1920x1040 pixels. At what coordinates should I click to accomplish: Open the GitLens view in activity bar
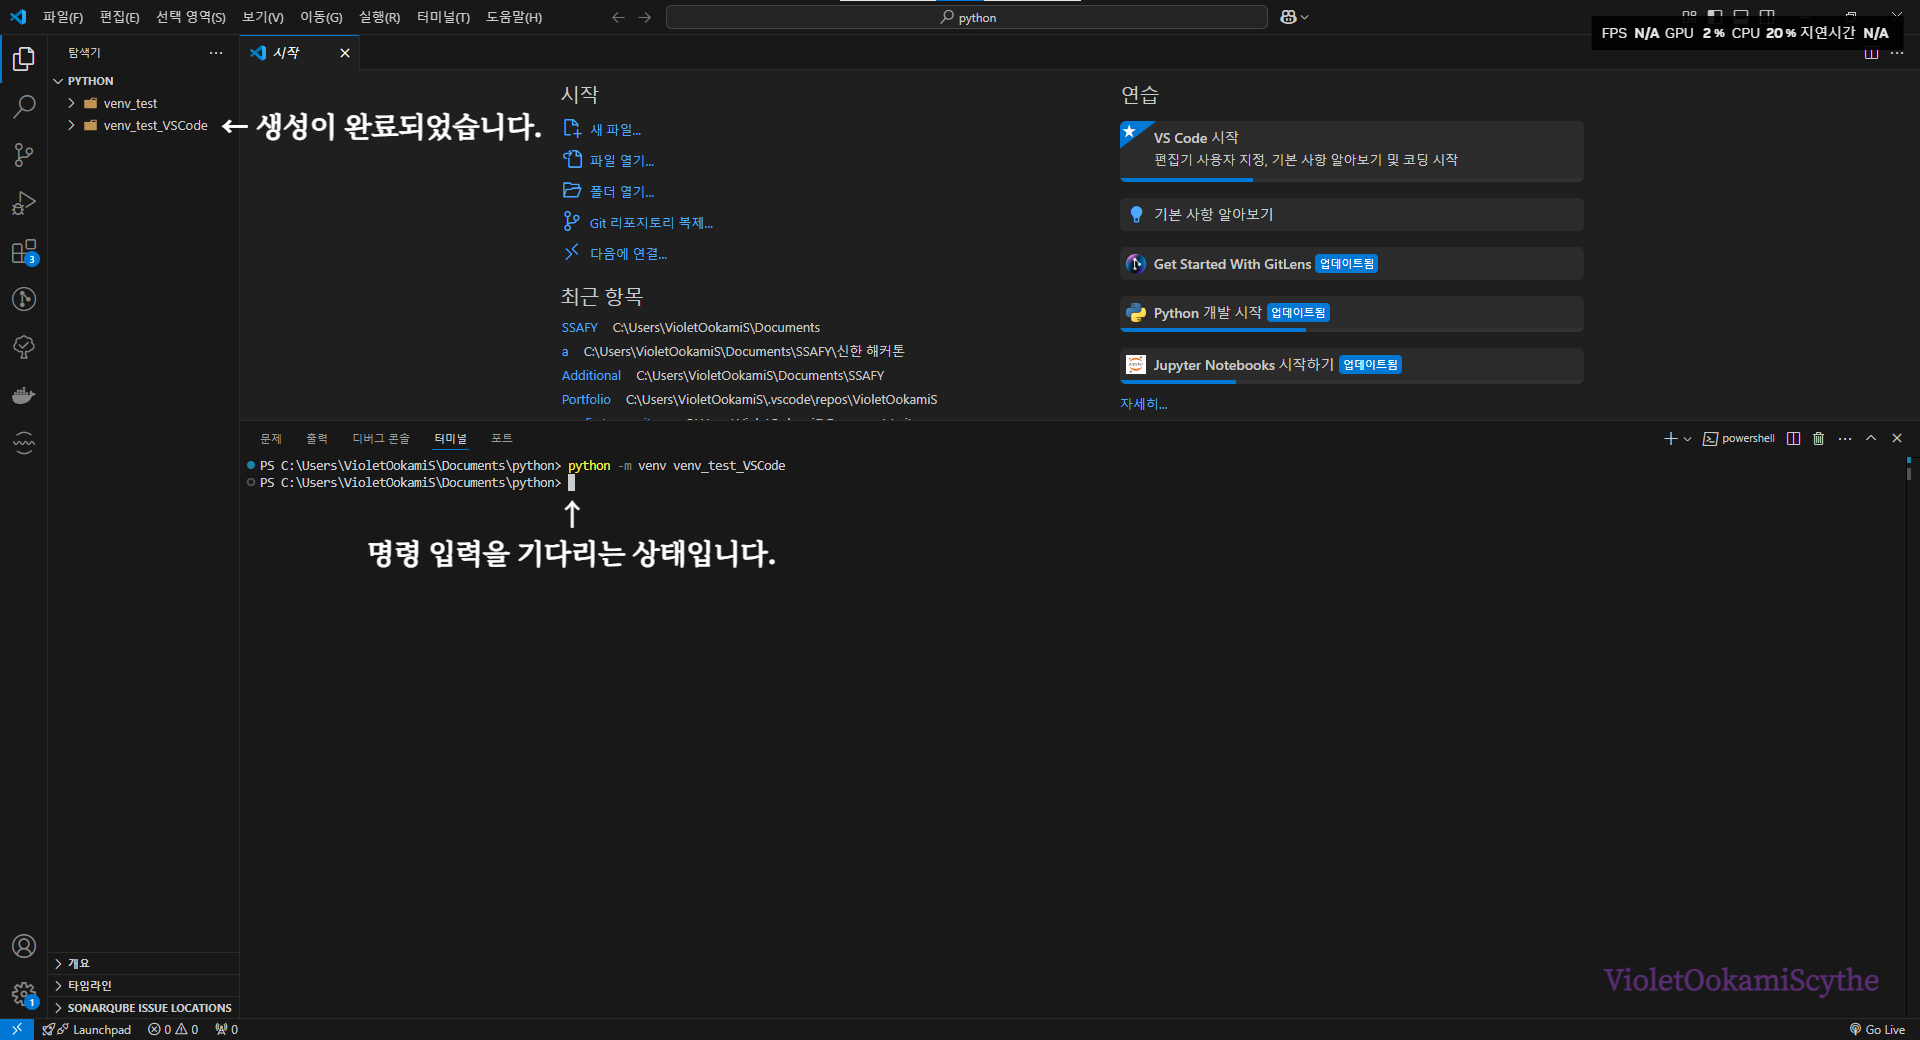[x=24, y=299]
